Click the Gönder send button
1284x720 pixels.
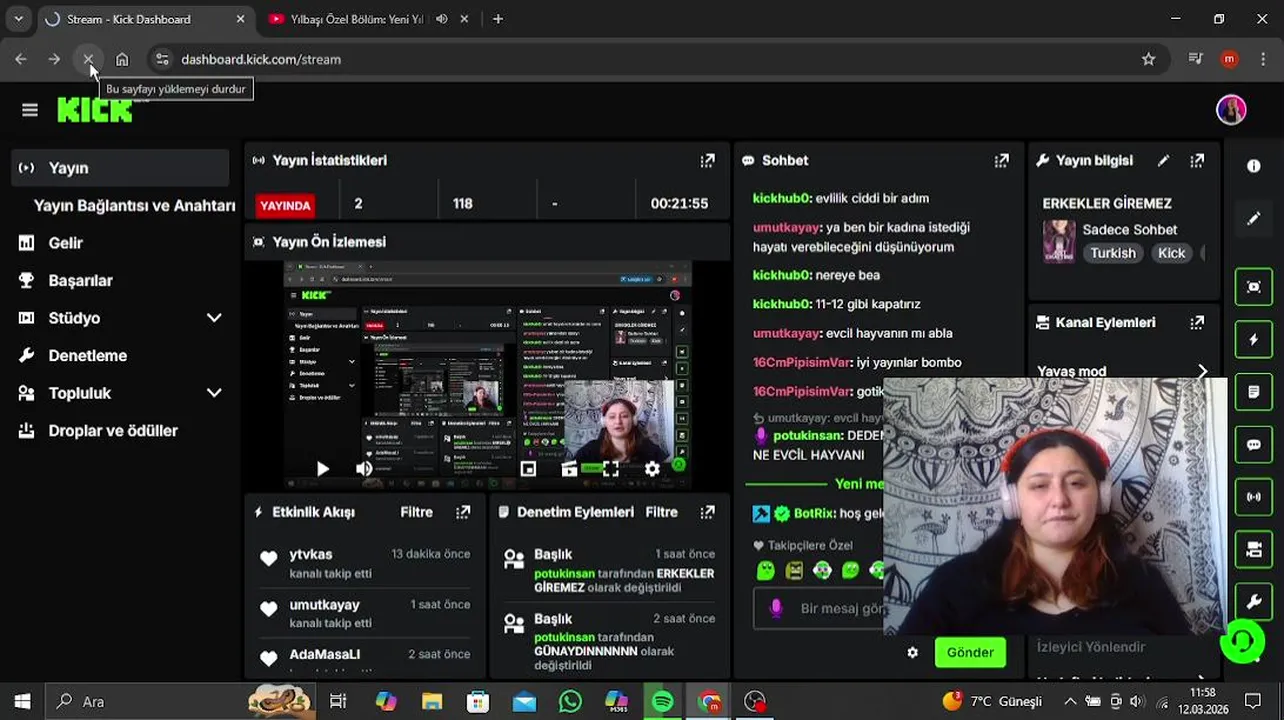pyautogui.click(x=970, y=652)
